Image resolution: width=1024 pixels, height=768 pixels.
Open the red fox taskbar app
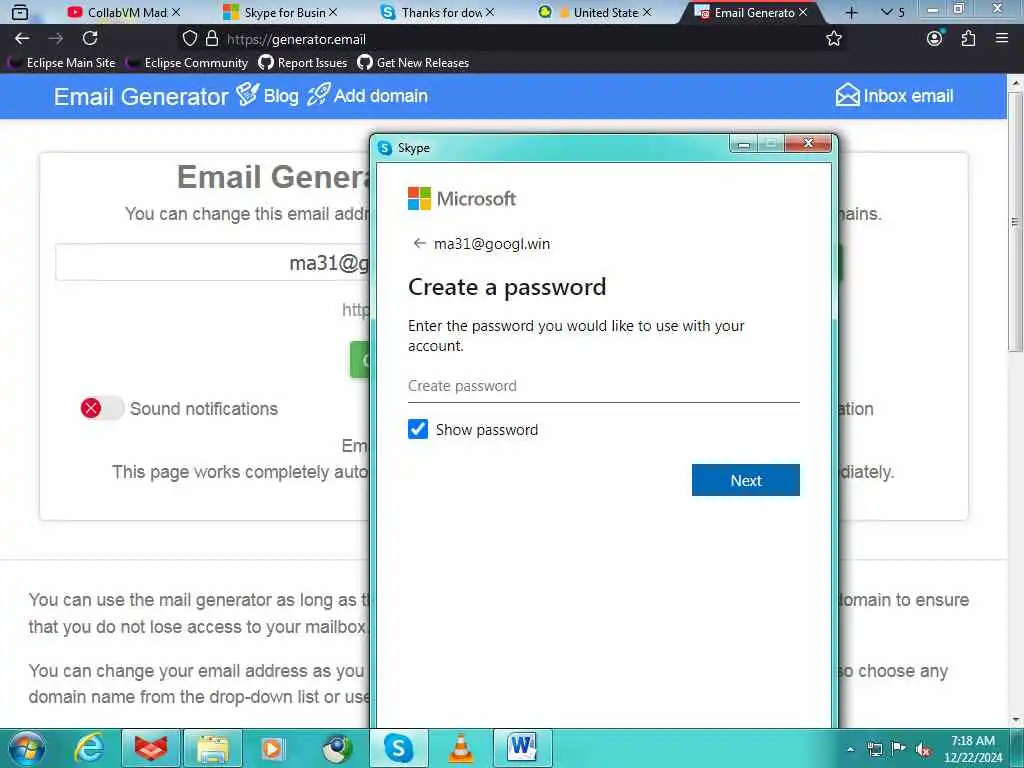pos(151,748)
